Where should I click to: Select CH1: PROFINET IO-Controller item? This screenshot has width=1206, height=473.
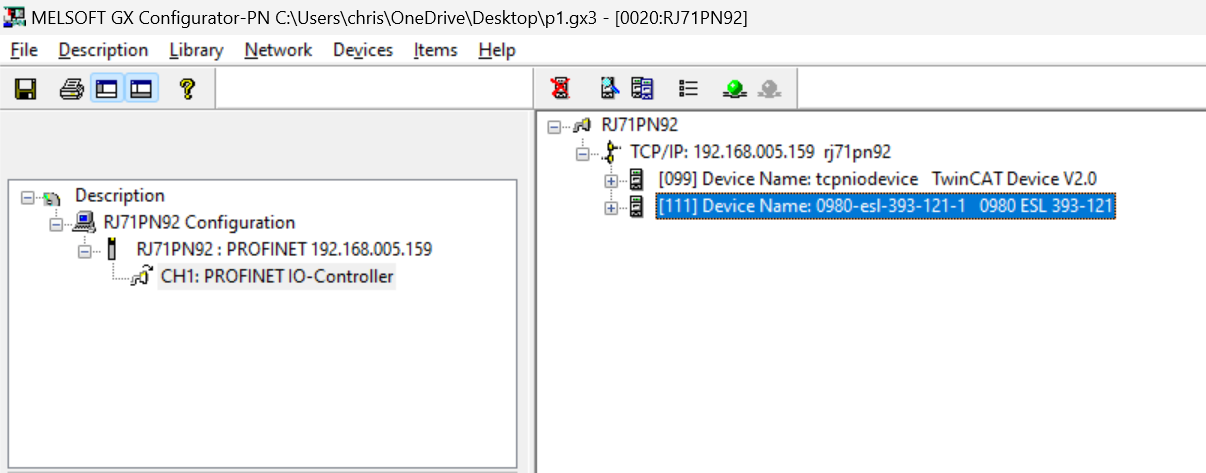pyautogui.click(x=277, y=277)
